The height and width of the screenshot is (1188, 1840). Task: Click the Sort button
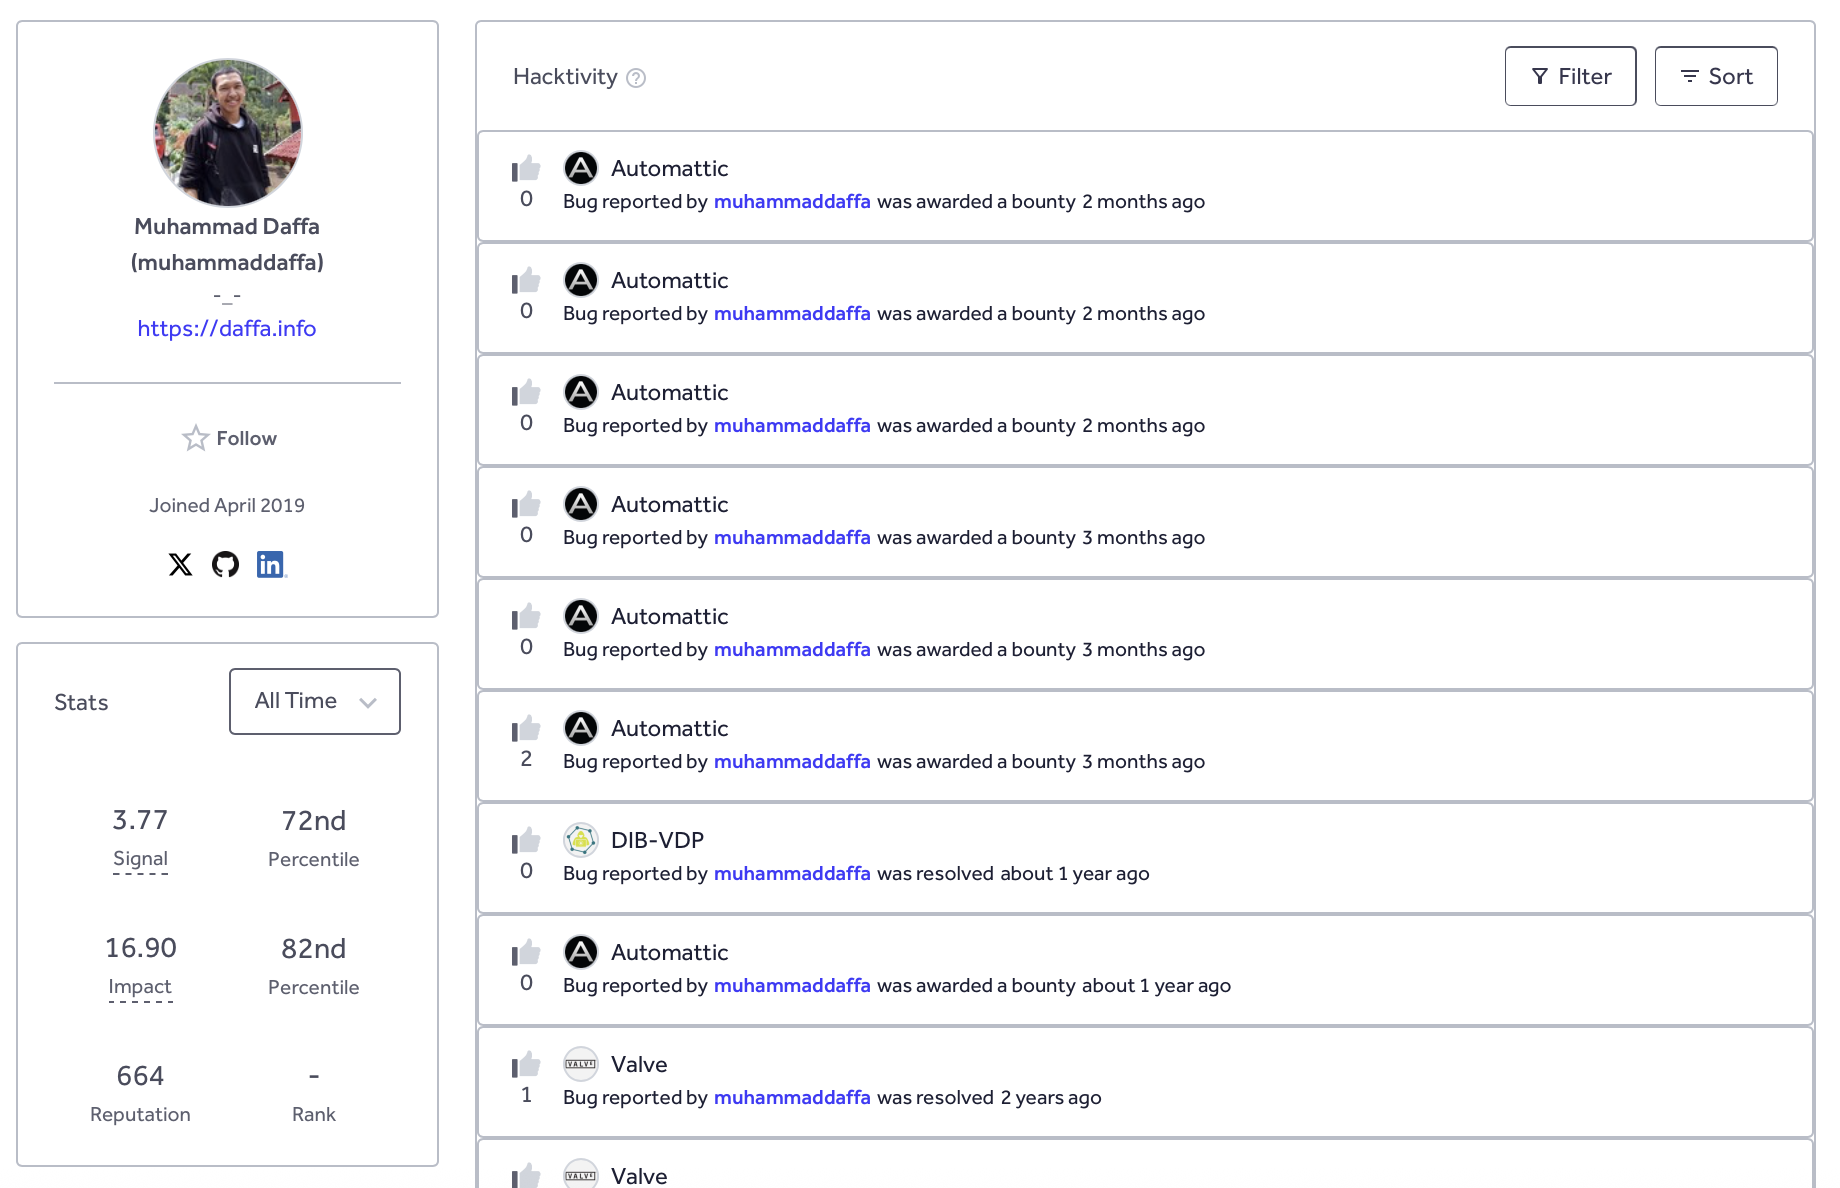pyautogui.click(x=1716, y=76)
